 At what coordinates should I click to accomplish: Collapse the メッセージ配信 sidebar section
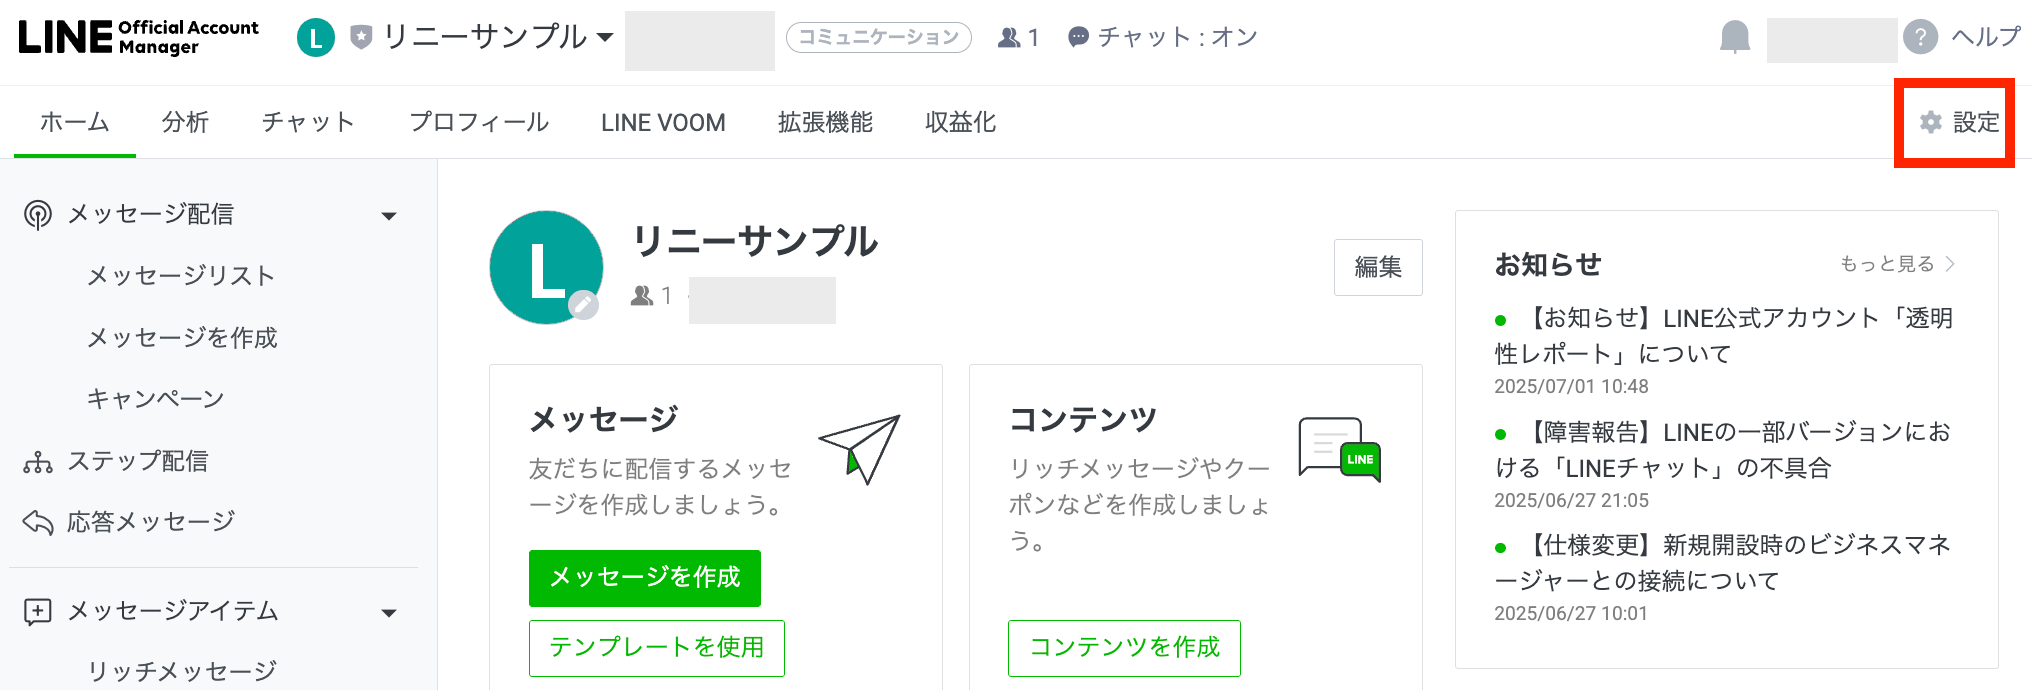coord(389,216)
